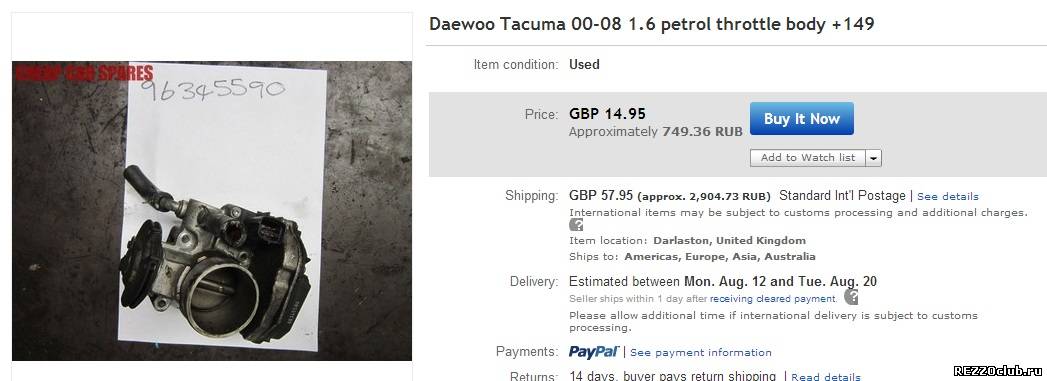Open See payment information link
The image size is (1047, 381).
pyautogui.click(x=700, y=352)
